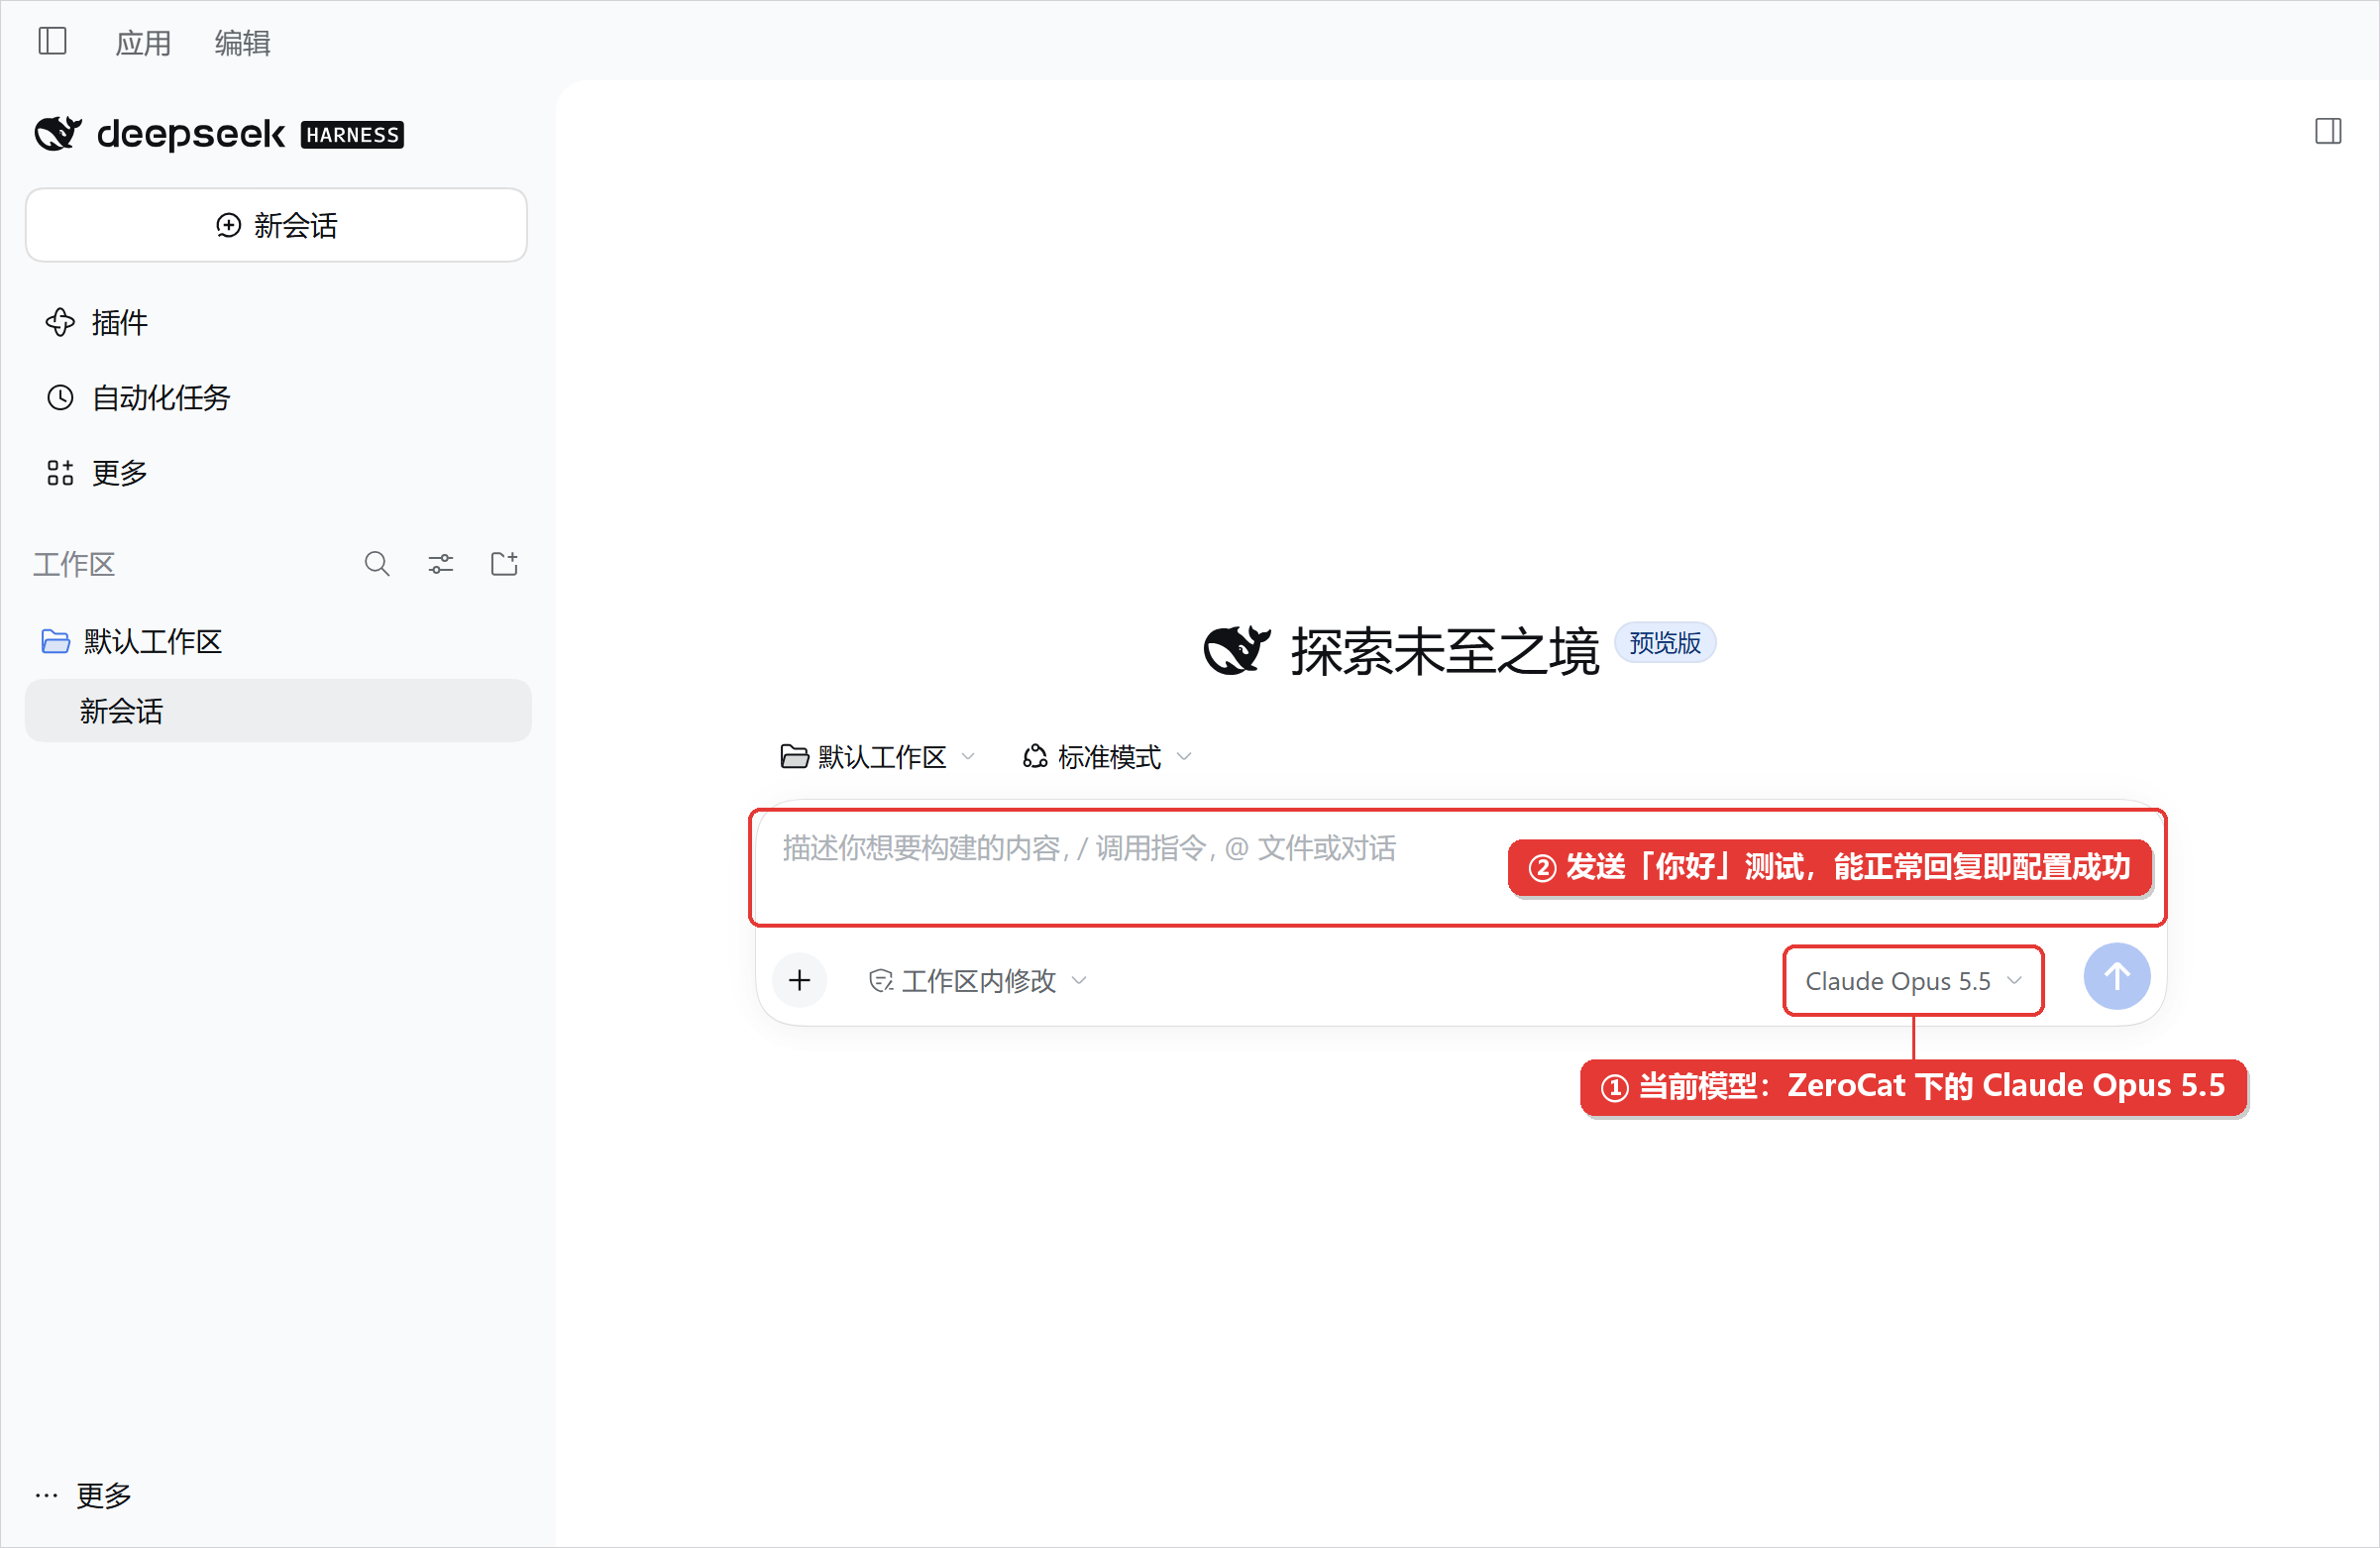Image resolution: width=2380 pixels, height=1548 pixels.
Task: Click the 工作区 section header text
Action: [74, 565]
